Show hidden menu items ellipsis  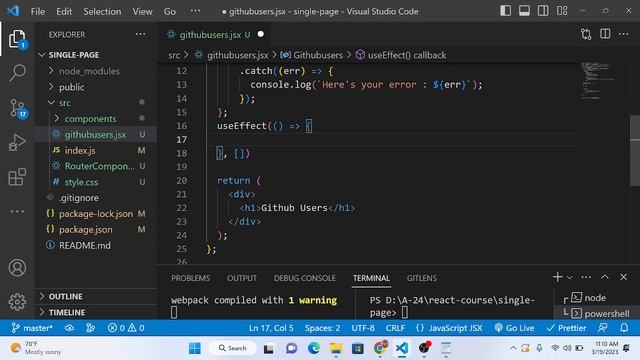[x=196, y=11]
